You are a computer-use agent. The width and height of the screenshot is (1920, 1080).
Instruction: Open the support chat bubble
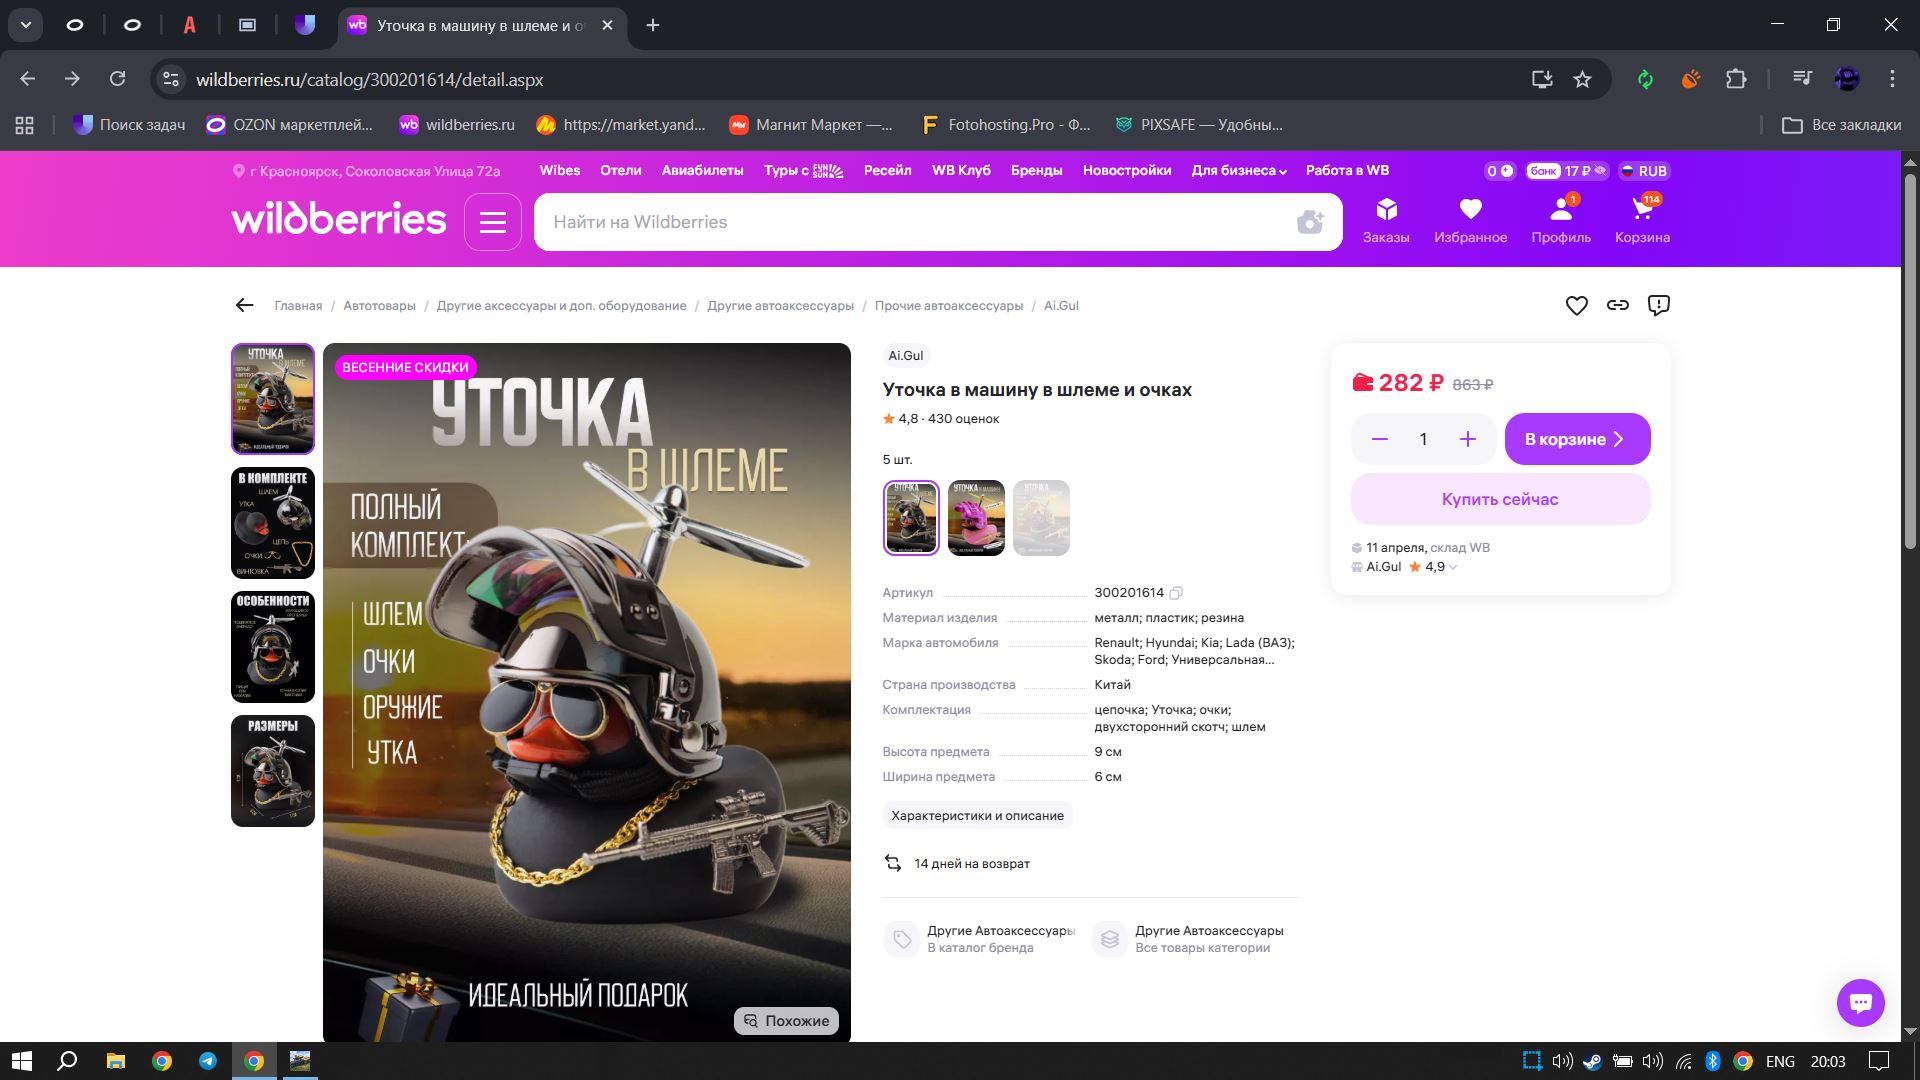1860,1002
